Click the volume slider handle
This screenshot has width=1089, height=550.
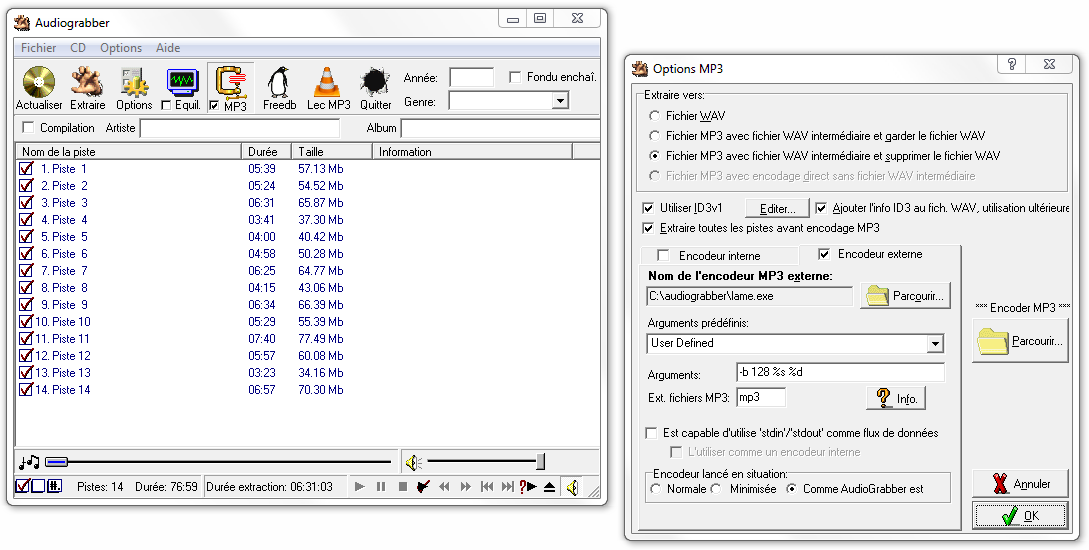(540, 462)
